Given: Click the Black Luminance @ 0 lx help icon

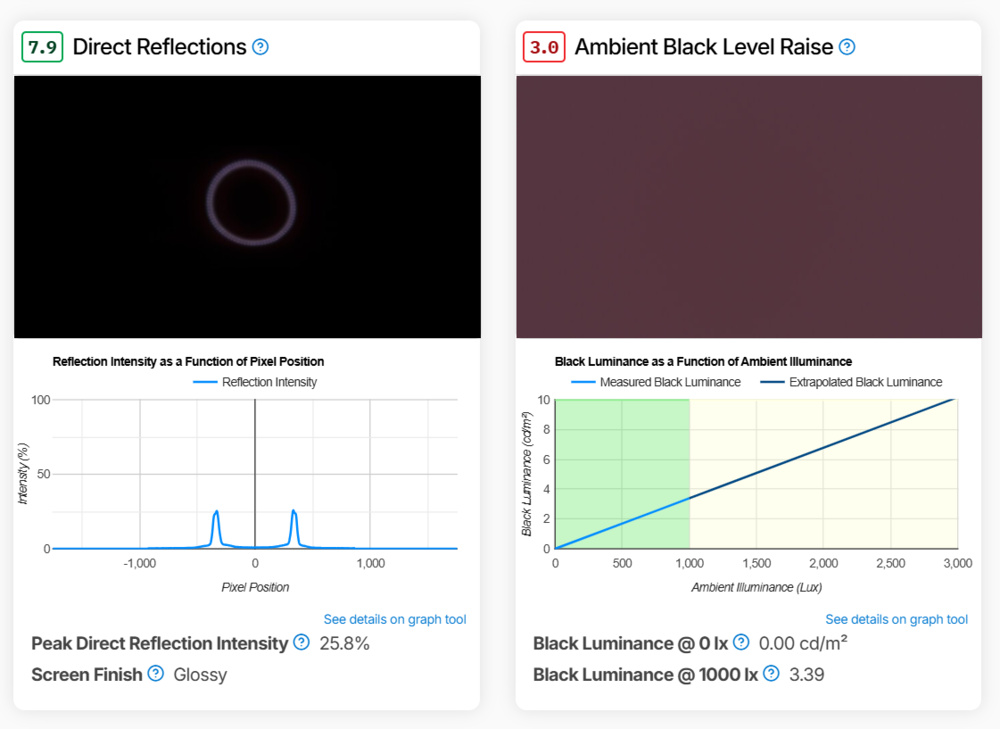Looking at the screenshot, I should 741,642.
